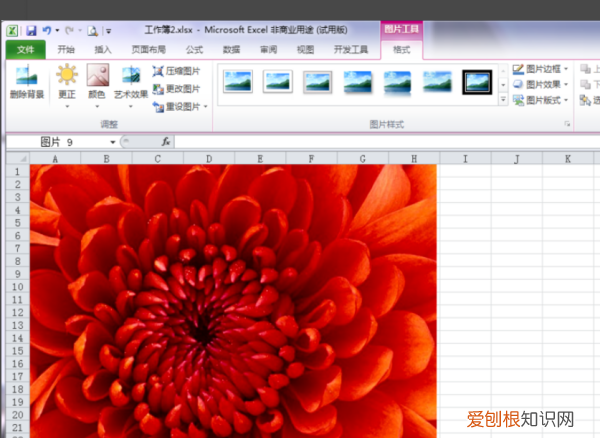600x438 pixels.
Task: Click the Selection Pane icon in Arrange group
Action: coord(585,100)
